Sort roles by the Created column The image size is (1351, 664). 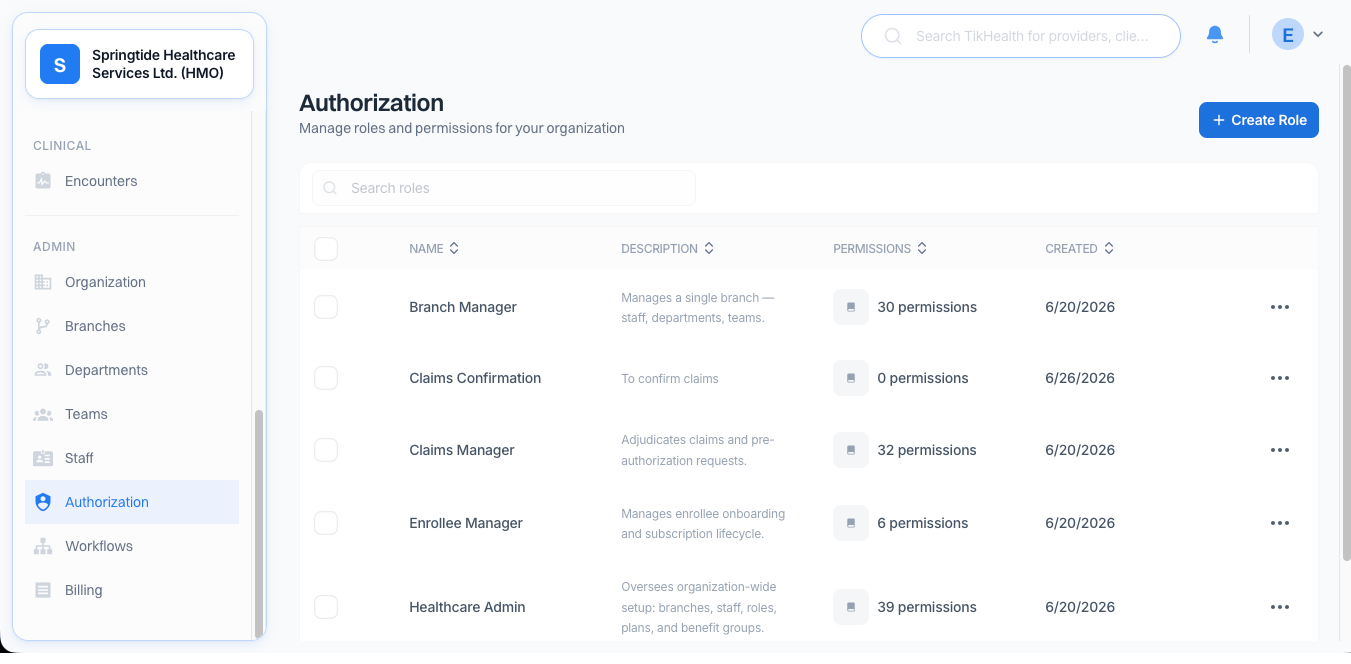point(1080,249)
